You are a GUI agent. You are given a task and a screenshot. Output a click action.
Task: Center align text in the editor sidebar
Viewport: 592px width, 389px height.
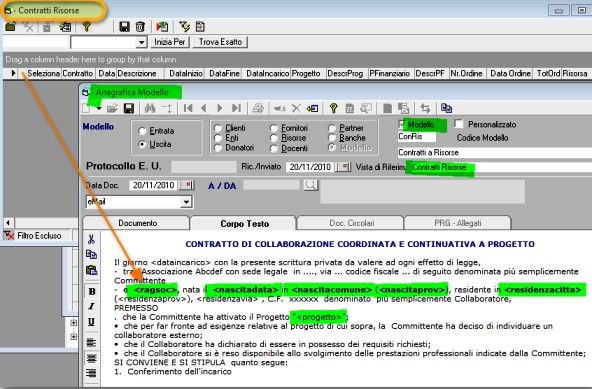coord(91,358)
